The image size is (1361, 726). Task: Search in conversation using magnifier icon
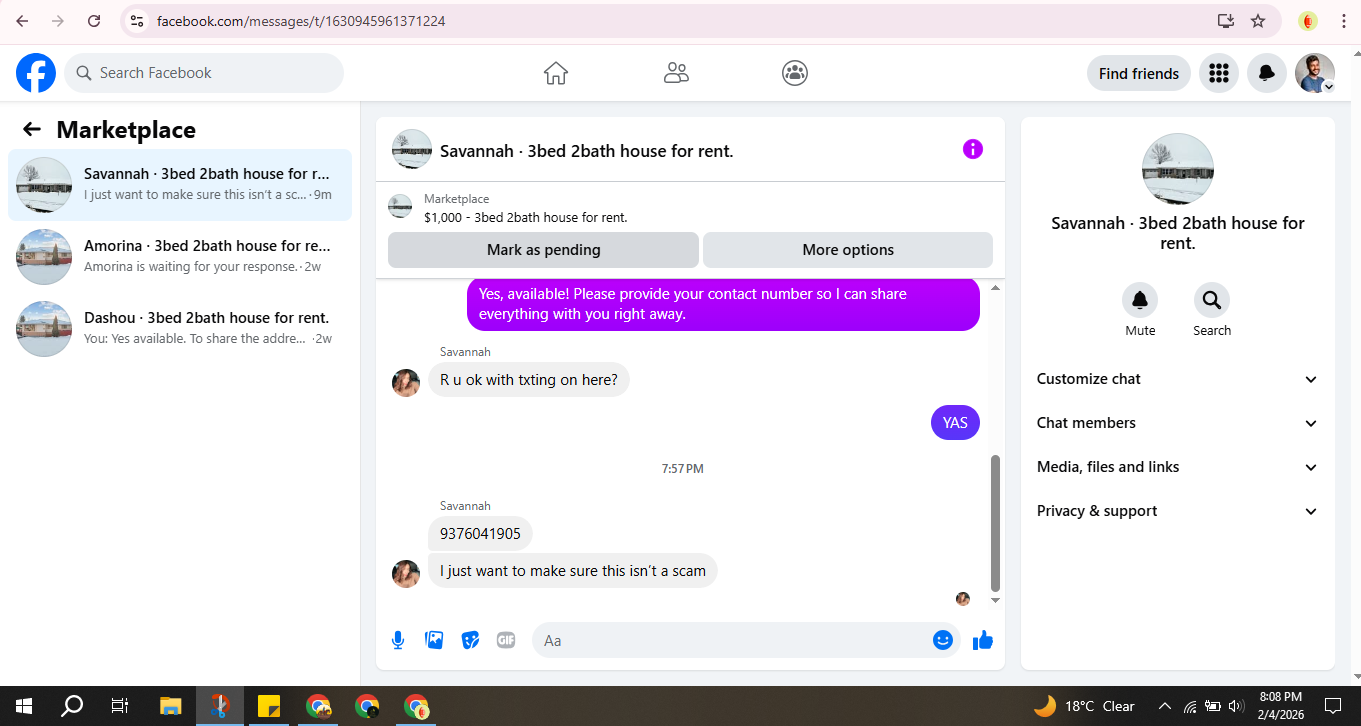point(1211,300)
